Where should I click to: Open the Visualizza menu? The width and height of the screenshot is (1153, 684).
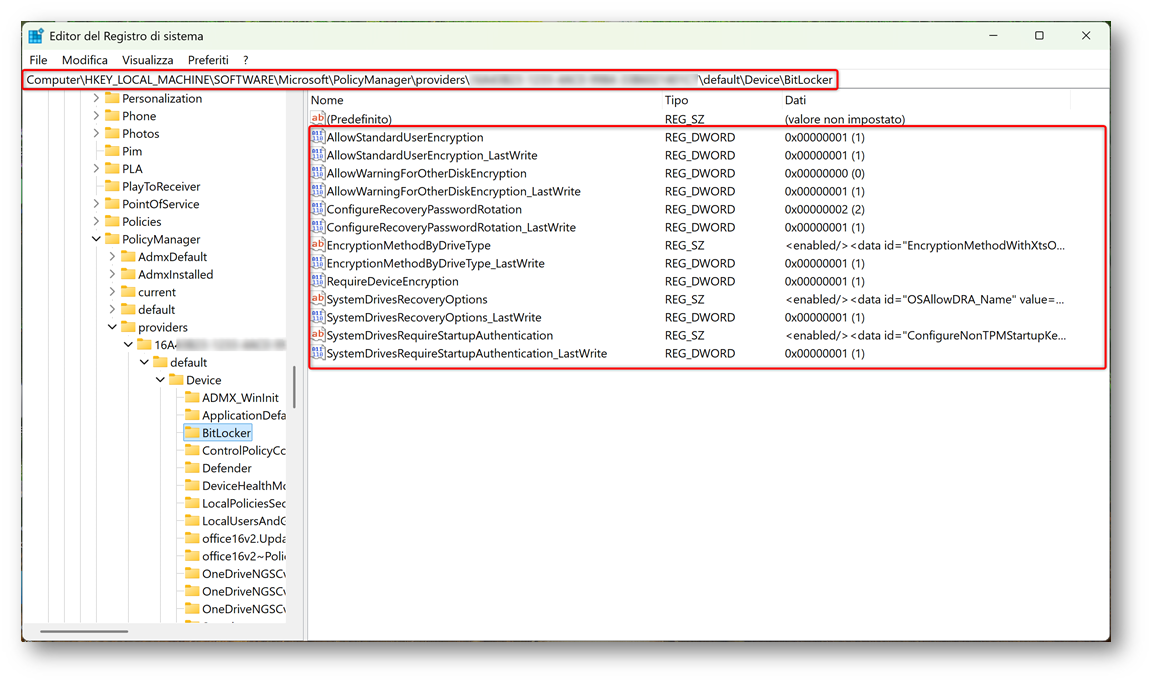coord(148,60)
